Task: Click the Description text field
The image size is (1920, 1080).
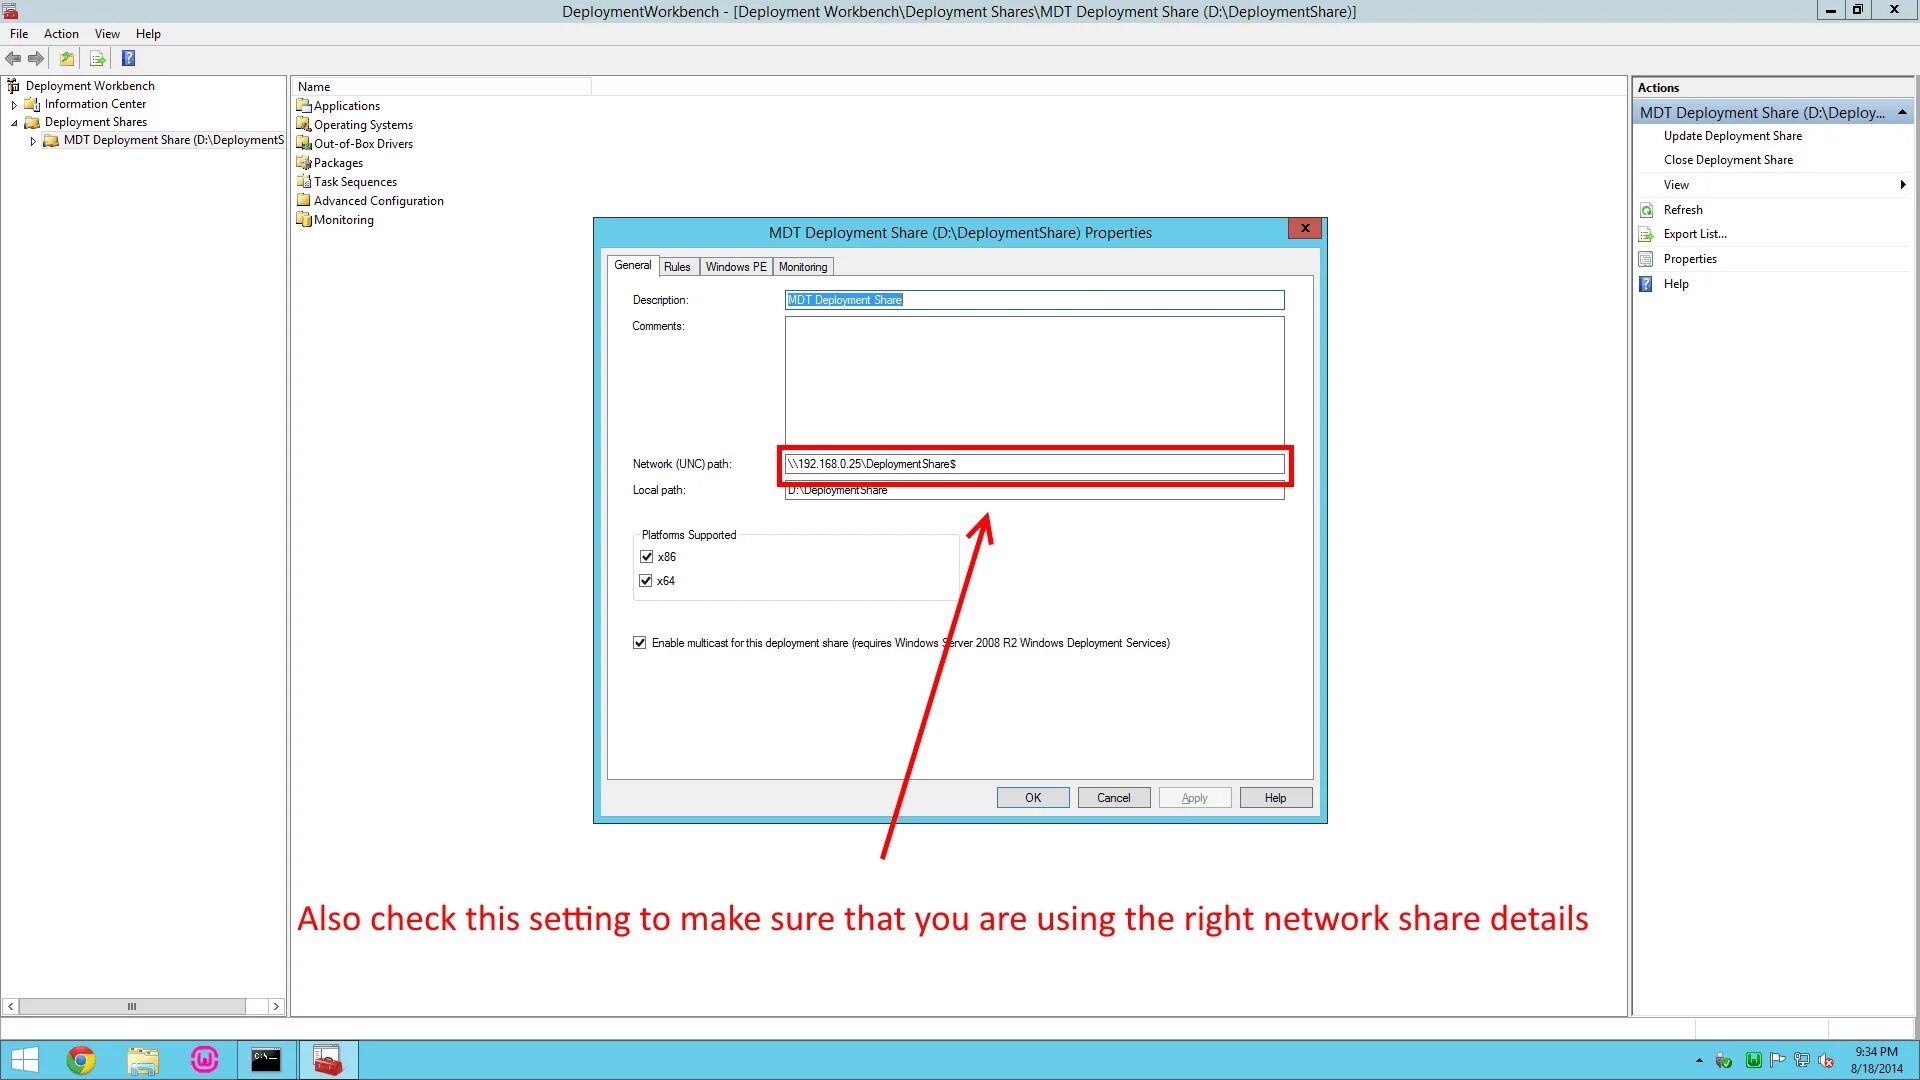Action: tap(1034, 300)
